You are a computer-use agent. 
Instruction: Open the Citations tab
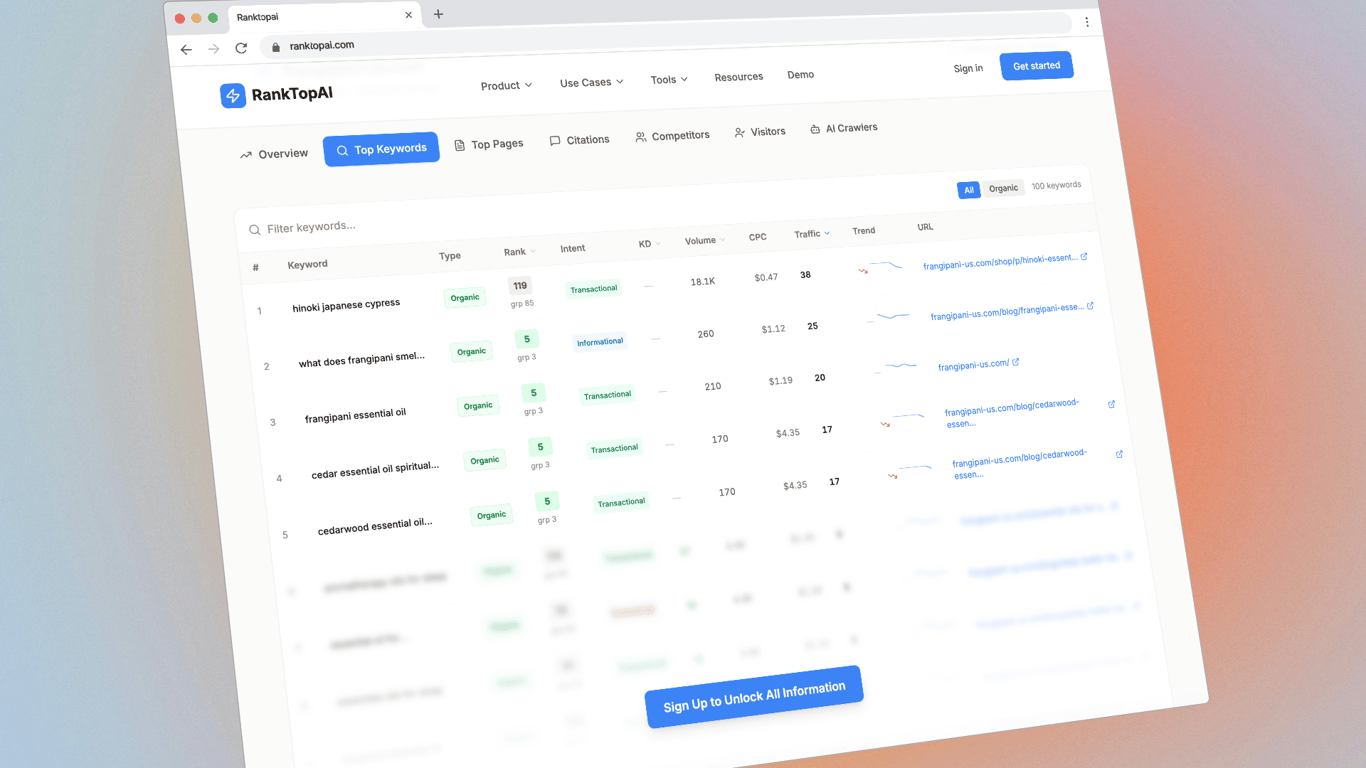click(x=579, y=140)
